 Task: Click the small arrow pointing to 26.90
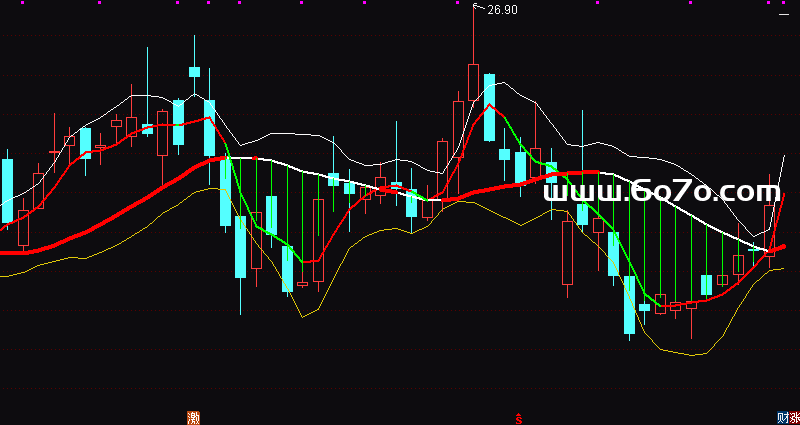click(478, 8)
